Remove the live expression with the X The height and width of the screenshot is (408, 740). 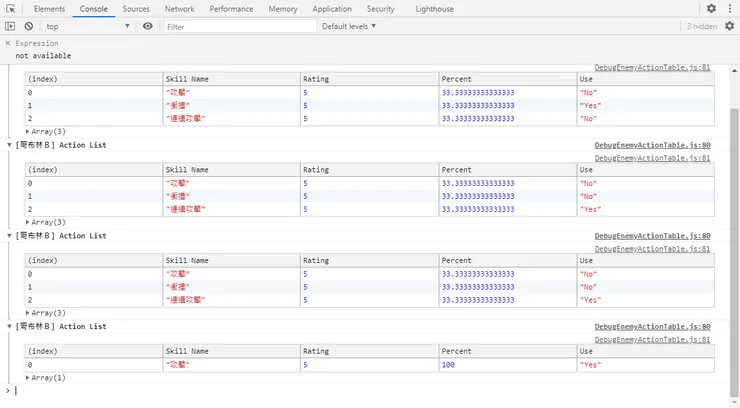pyautogui.click(x=8, y=44)
